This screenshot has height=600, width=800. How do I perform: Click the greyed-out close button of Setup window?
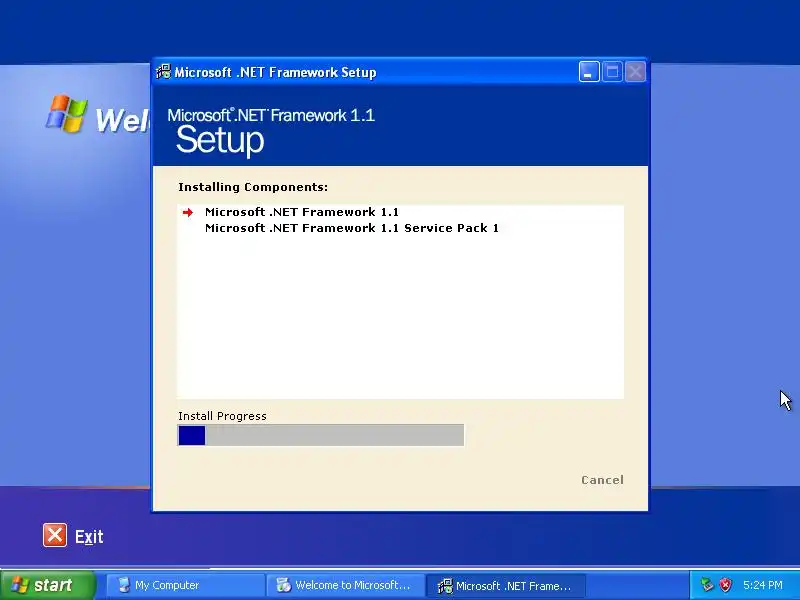[x=635, y=72]
